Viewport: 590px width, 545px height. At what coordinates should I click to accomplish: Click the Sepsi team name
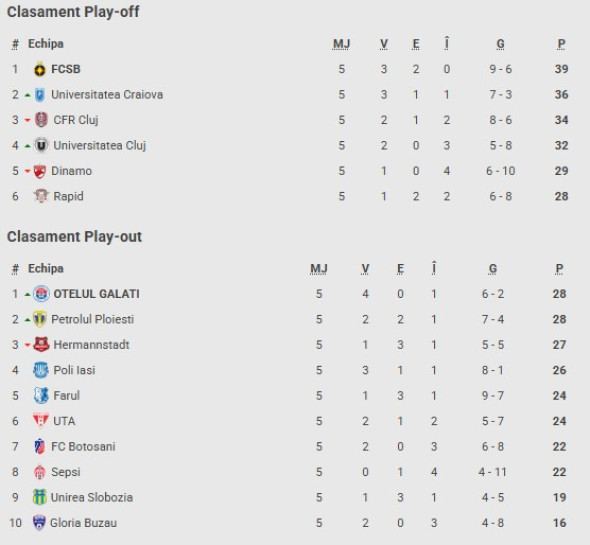point(66,472)
